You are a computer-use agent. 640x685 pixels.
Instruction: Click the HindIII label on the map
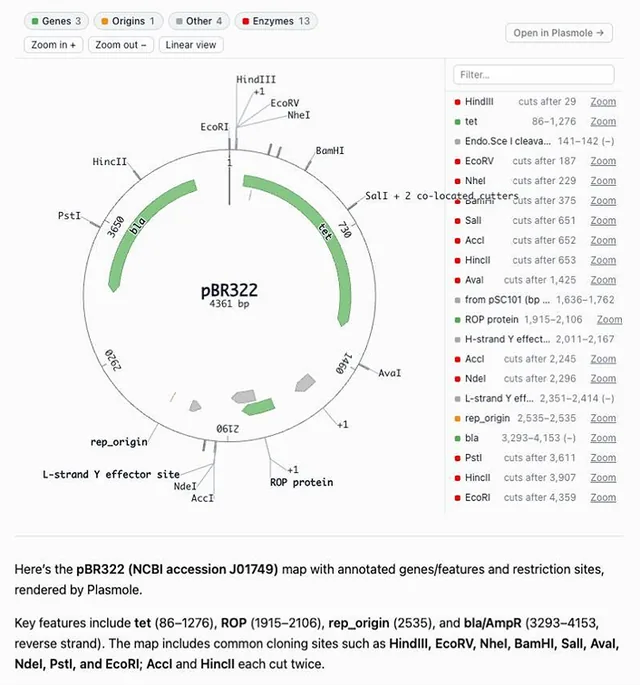[x=256, y=80]
